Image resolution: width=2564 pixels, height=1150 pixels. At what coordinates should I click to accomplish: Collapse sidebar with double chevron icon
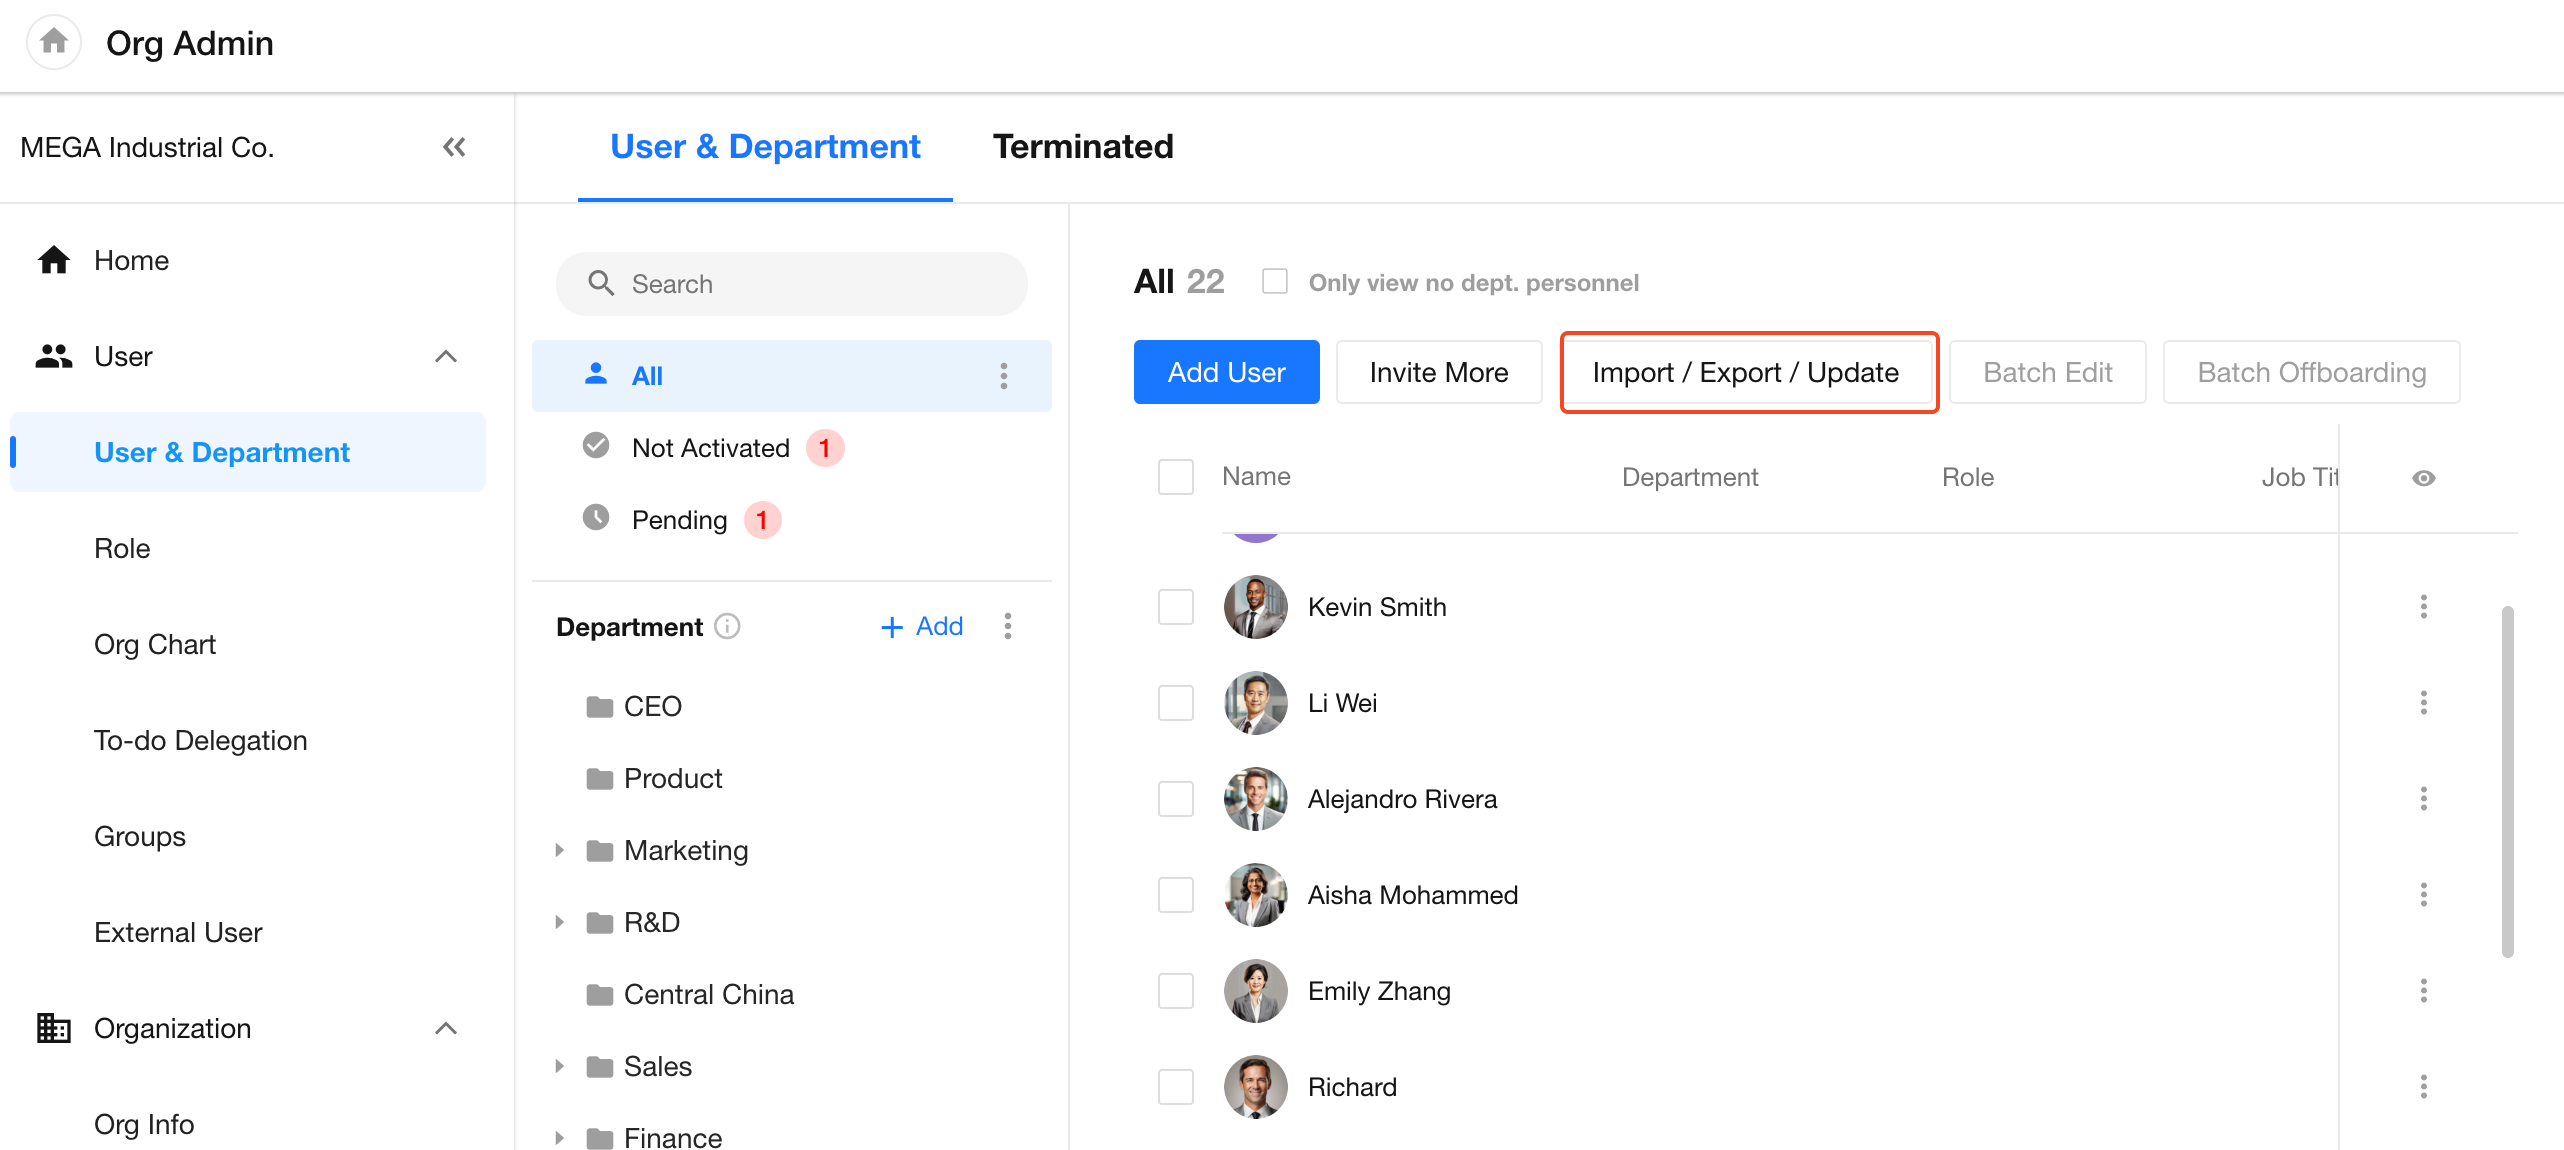tap(454, 148)
